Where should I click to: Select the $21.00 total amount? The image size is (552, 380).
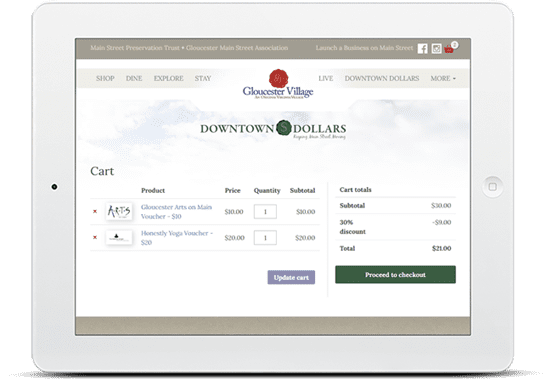[441, 248]
